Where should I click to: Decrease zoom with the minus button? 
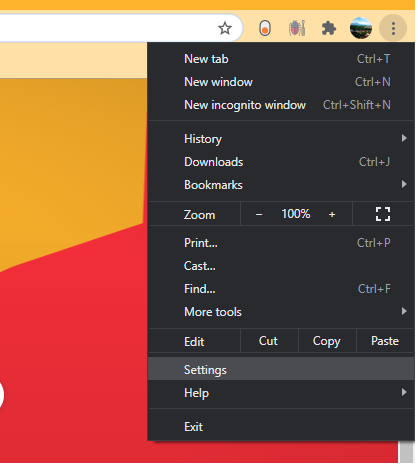tap(260, 215)
